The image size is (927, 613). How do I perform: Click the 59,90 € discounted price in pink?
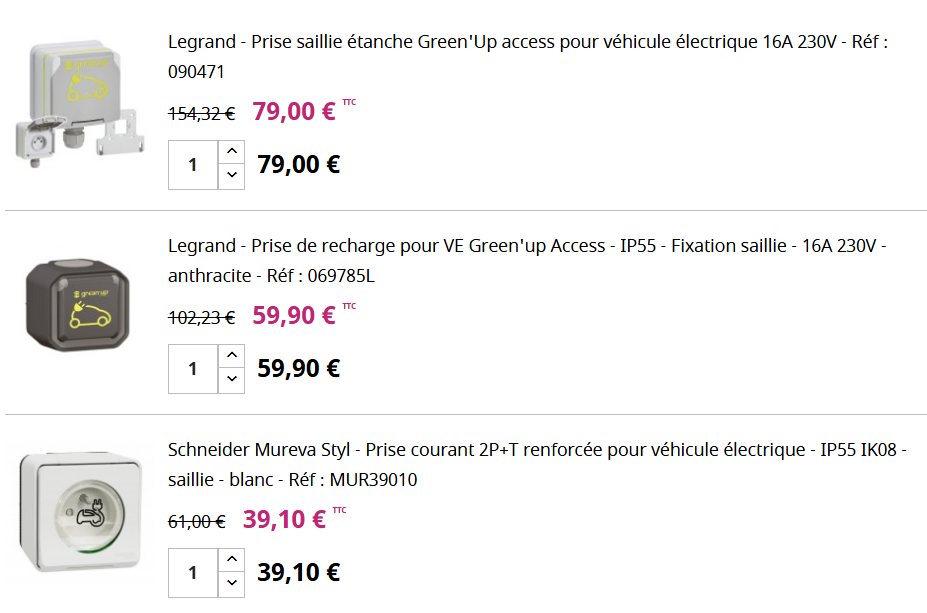point(294,316)
